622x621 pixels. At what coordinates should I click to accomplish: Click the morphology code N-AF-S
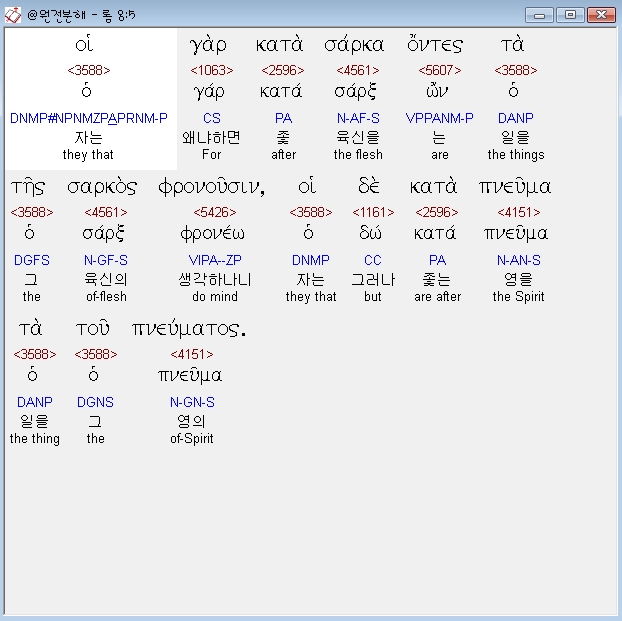click(358, 118)
